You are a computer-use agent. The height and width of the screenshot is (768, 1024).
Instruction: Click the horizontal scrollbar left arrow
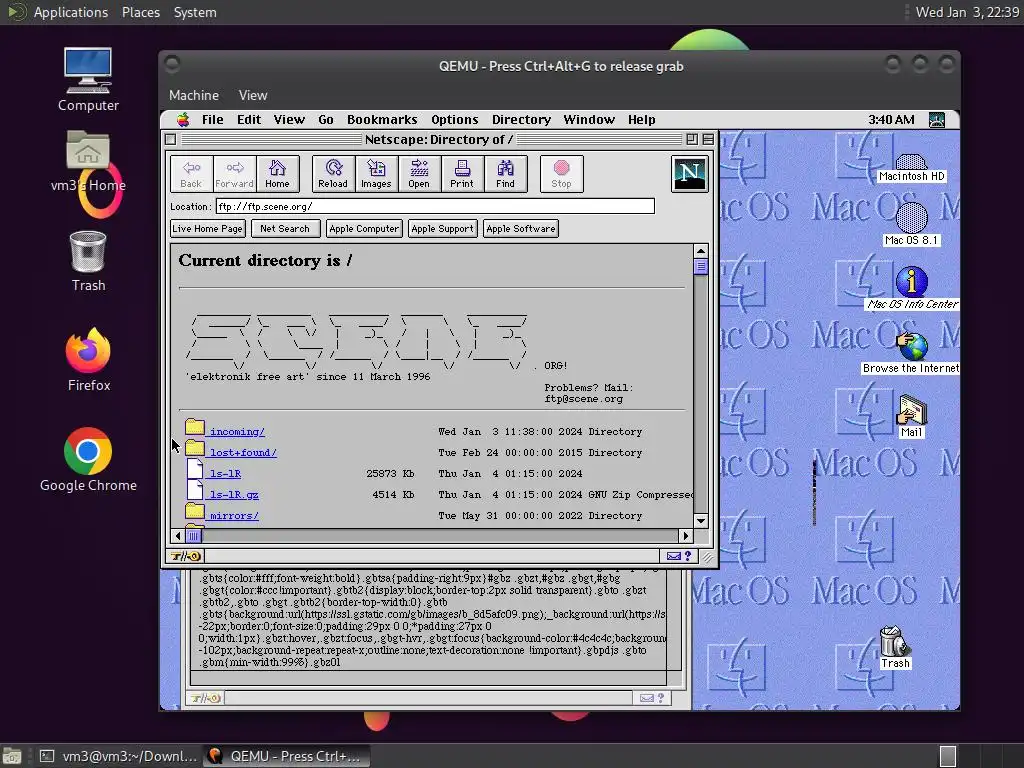point(178,536)
